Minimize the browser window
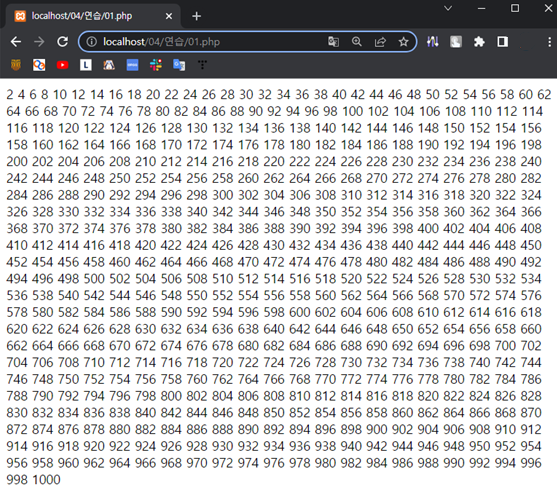Image resolution: width=557 pixels, height=494 pixels. click(x=482, y=8)
